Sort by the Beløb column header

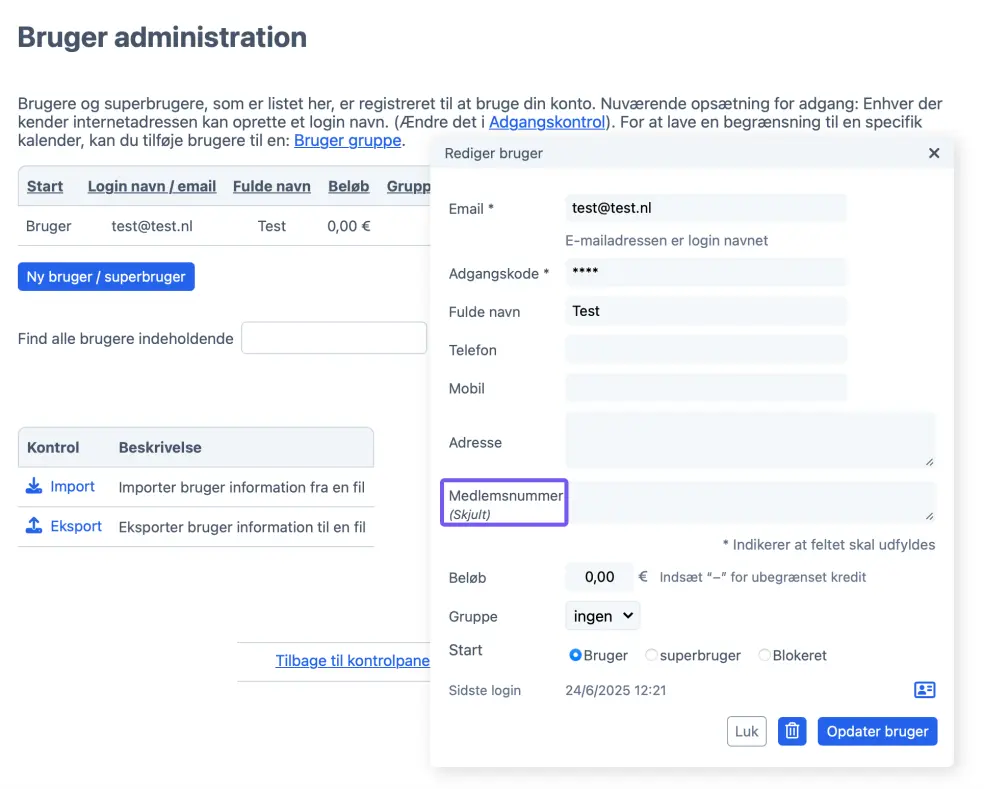(x=348, y=186)
